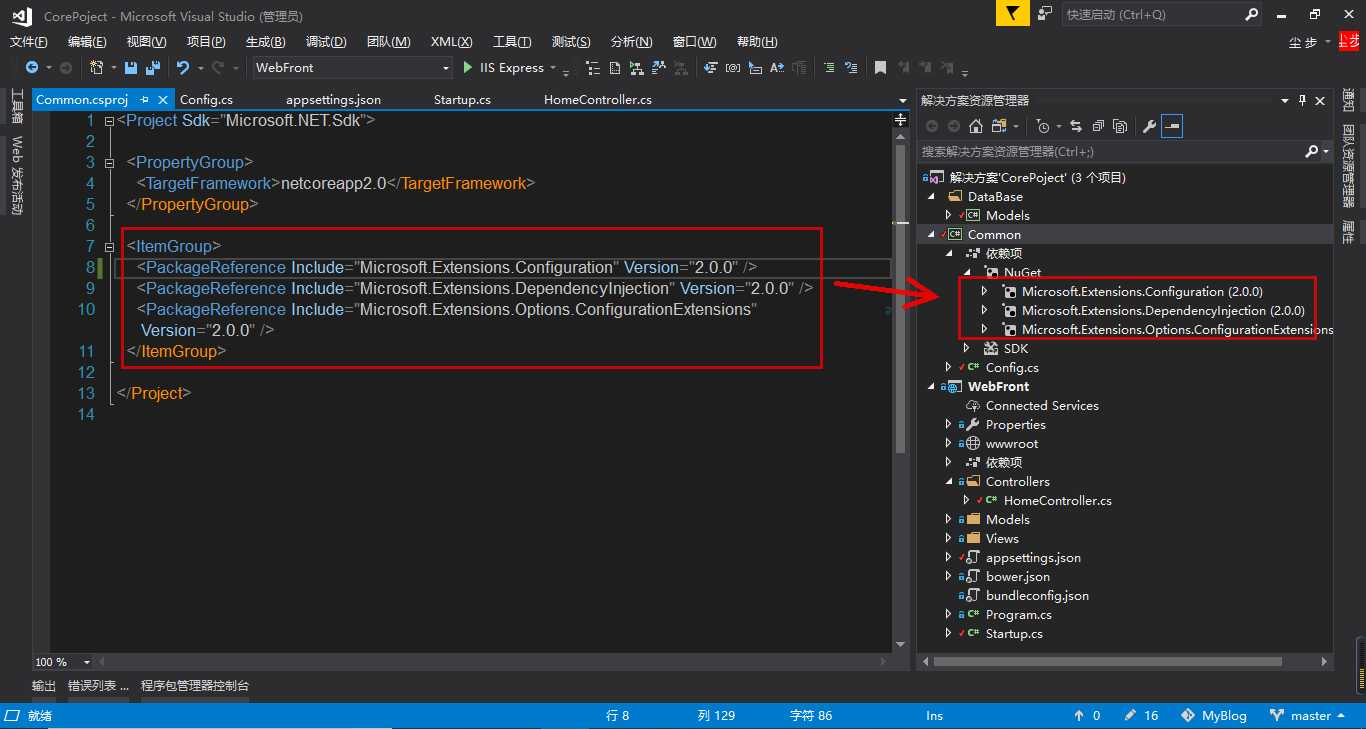Toggle the Preview Selected Items icon
This screenshot has width=1366, height=729.
[1172, 127]
